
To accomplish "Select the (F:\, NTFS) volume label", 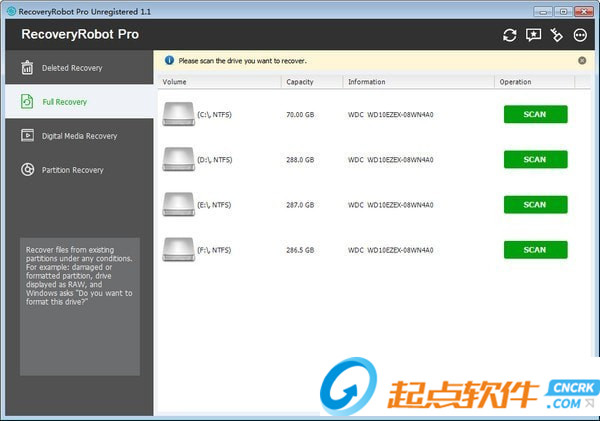I will [x=214, y=250].
